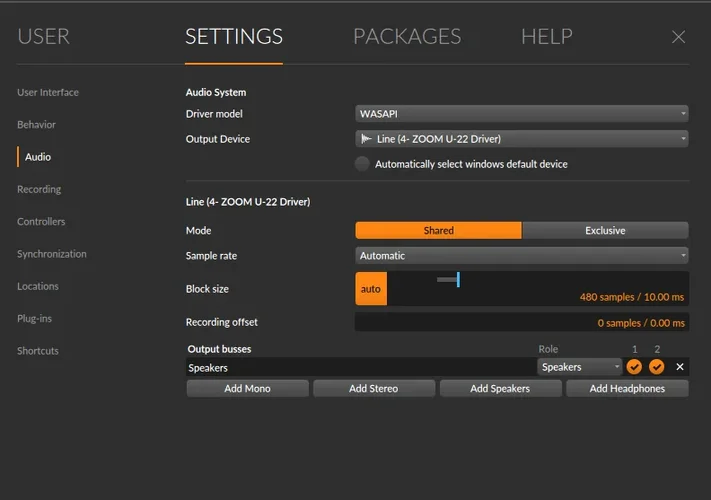Screen dimensions: 711x500
Task: Toggle output channel 1 for Speakers bus
Action: 634,367
